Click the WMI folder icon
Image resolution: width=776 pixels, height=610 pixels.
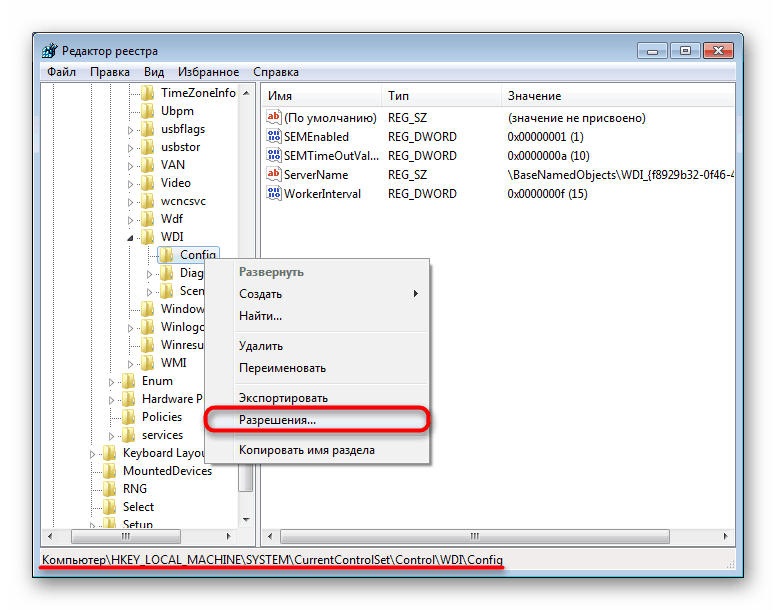(147, 363)
